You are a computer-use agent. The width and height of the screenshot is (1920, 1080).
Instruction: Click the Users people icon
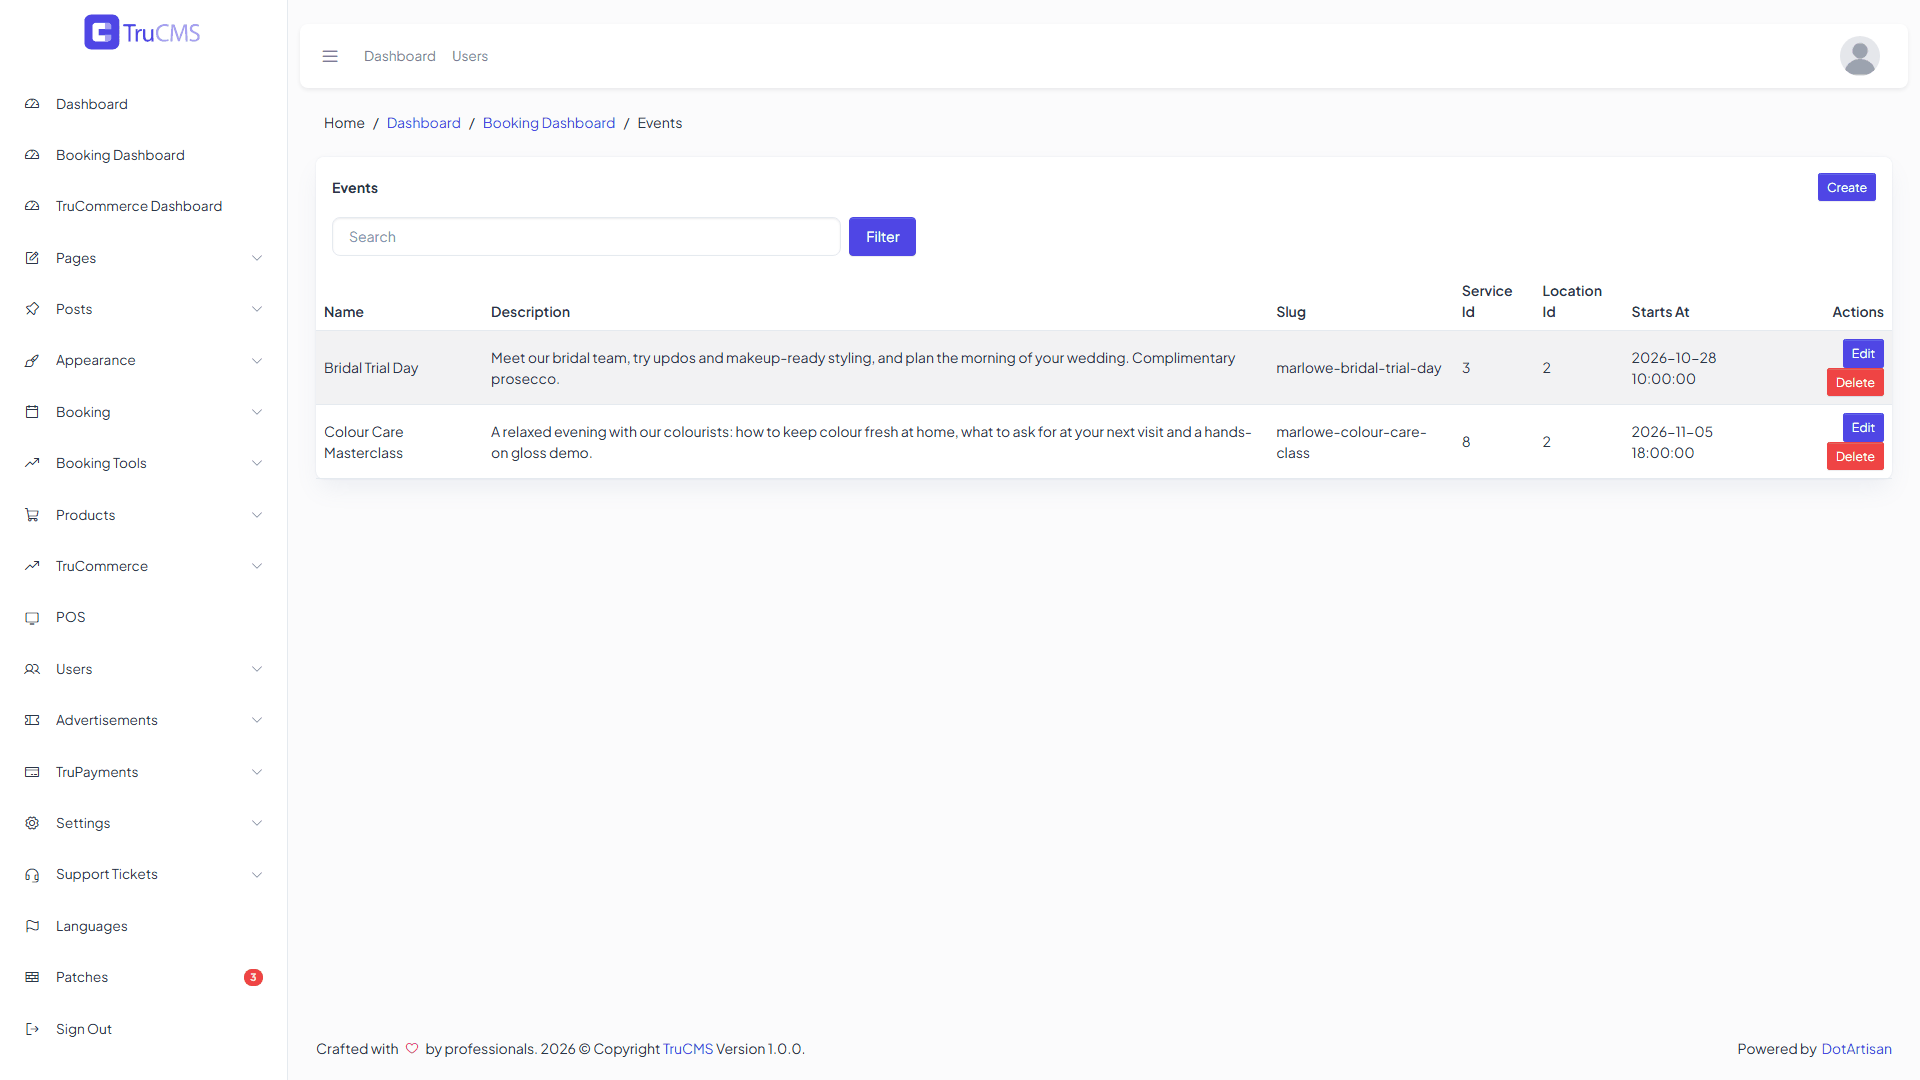coord(32,669)
